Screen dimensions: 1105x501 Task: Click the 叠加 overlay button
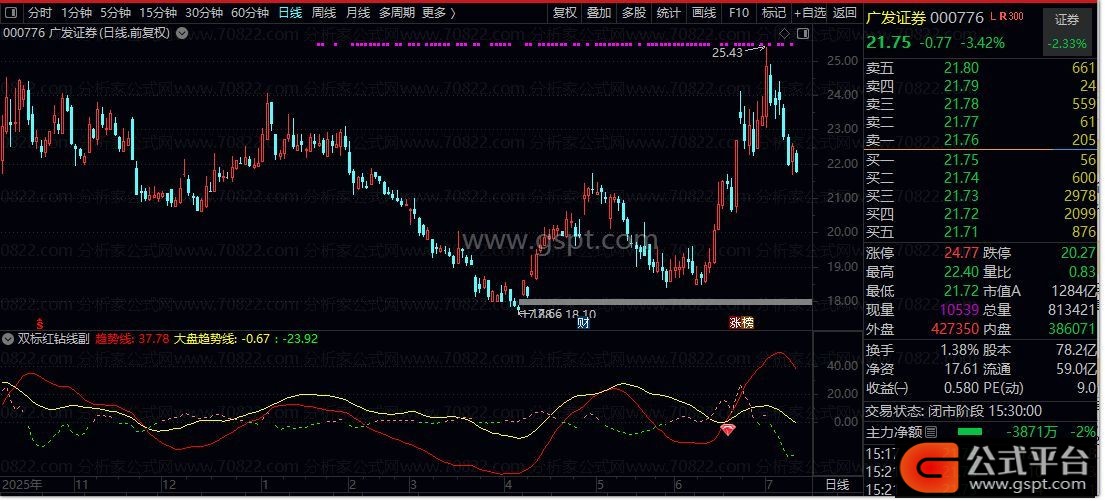[599, 12]
